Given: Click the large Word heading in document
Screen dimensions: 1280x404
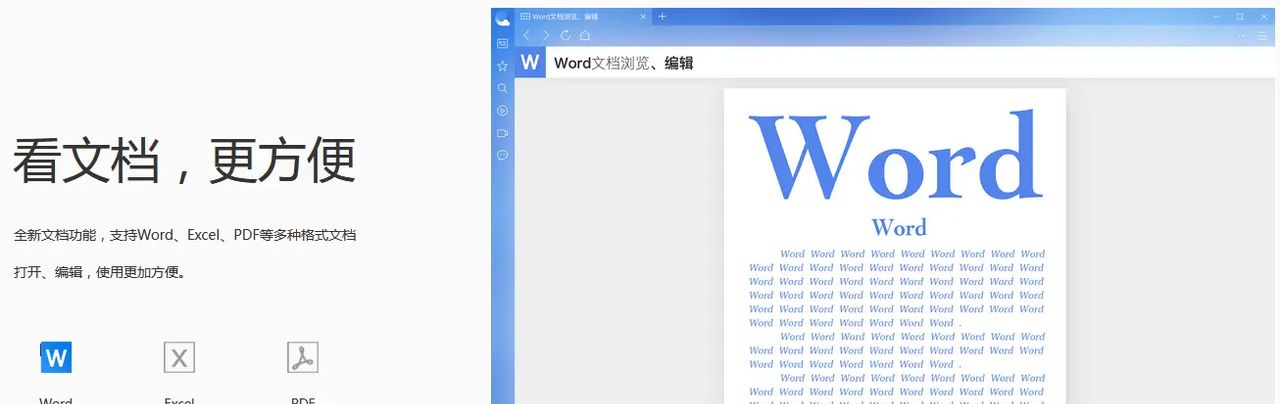Looking at the screenshot, I should pyautogui.click(x=895, y=157).
